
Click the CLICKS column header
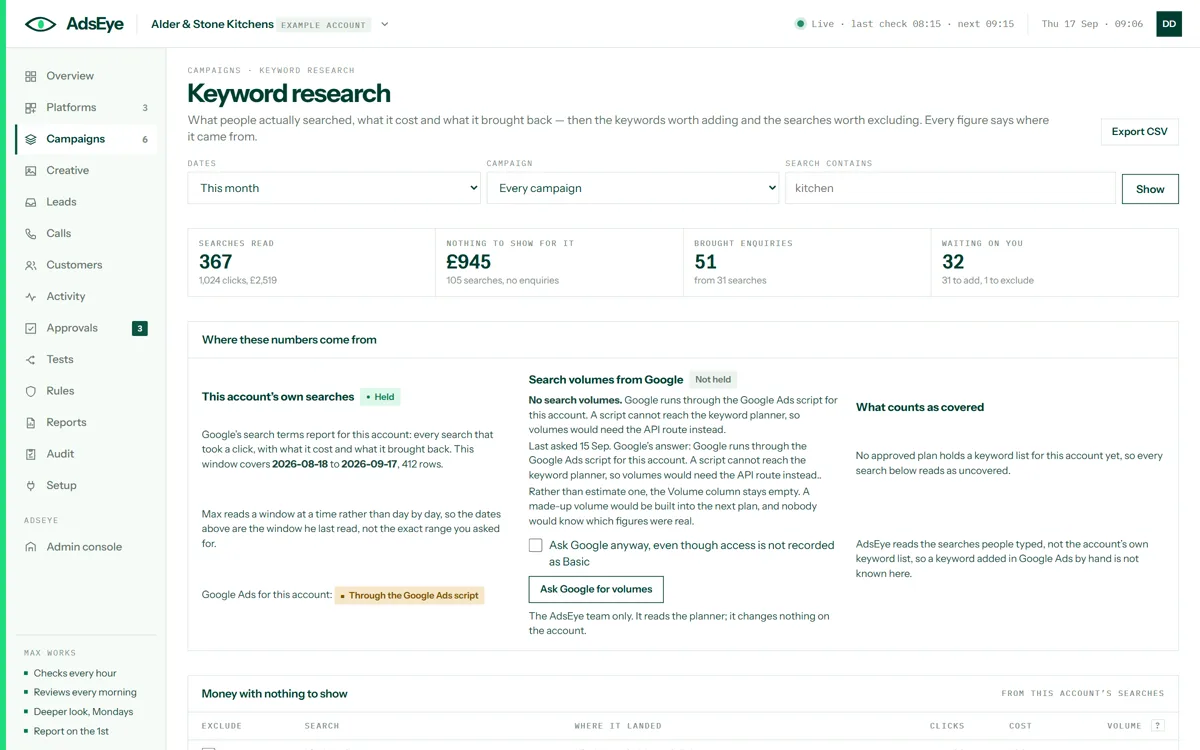pyautogui.click(x=947, y=726)
